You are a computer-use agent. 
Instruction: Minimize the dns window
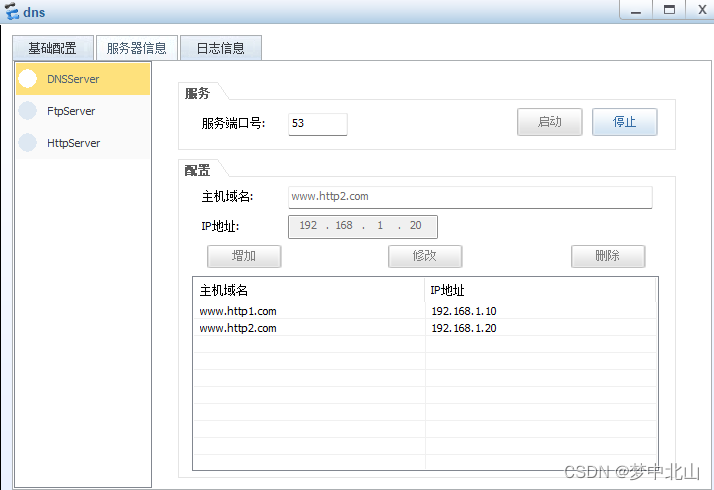point(636,10)
